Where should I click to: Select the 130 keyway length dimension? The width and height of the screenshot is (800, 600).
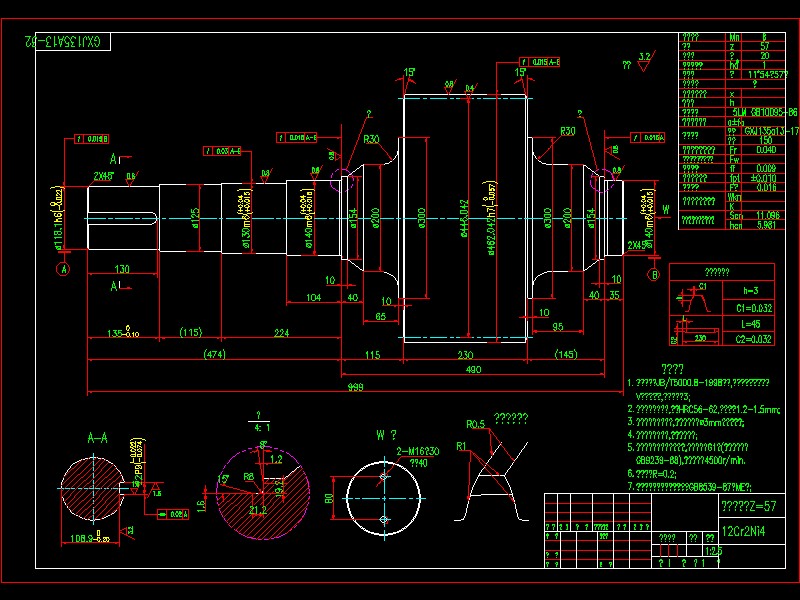pyautogui.click(x=122, y=269)
